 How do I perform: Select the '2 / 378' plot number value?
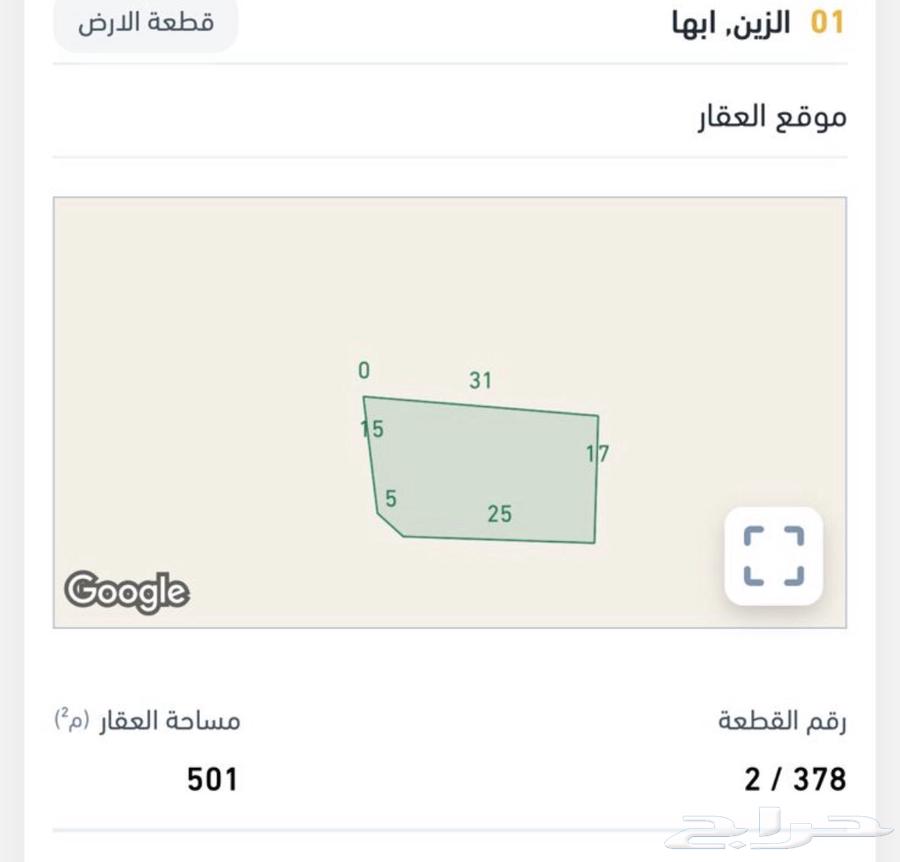[x=795, y=779]
